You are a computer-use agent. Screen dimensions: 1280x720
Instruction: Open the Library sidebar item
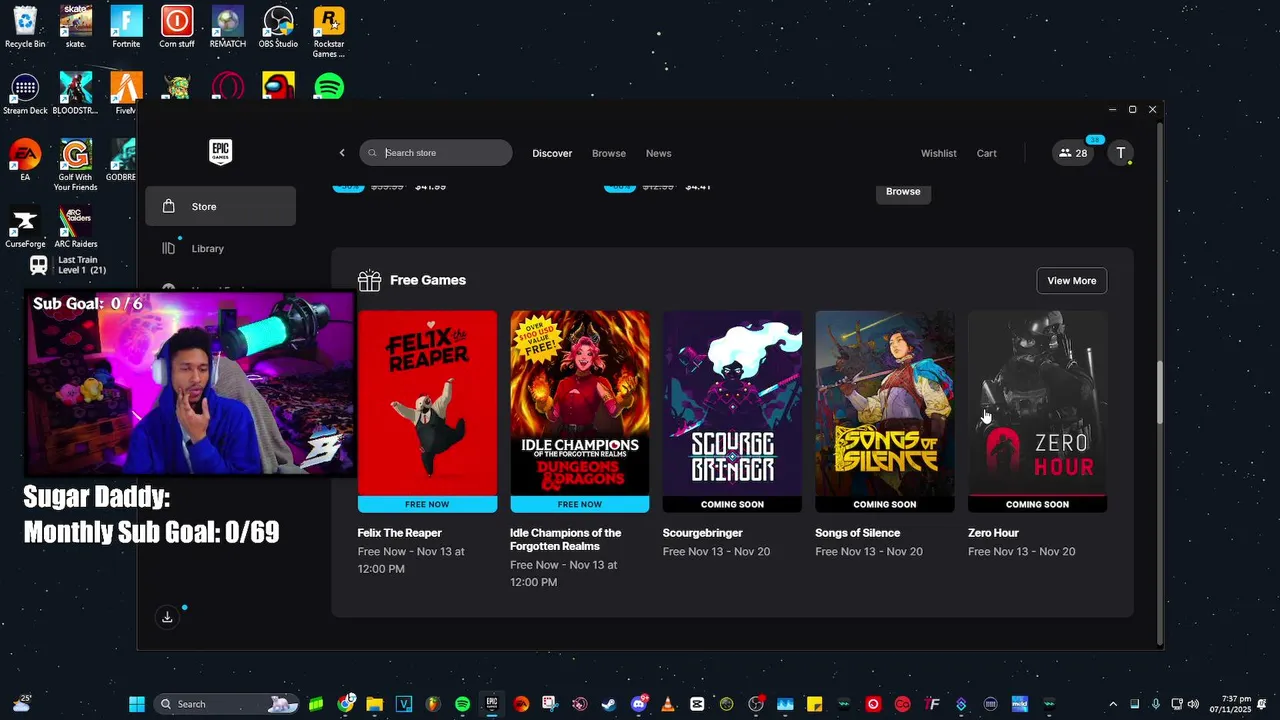220,248
